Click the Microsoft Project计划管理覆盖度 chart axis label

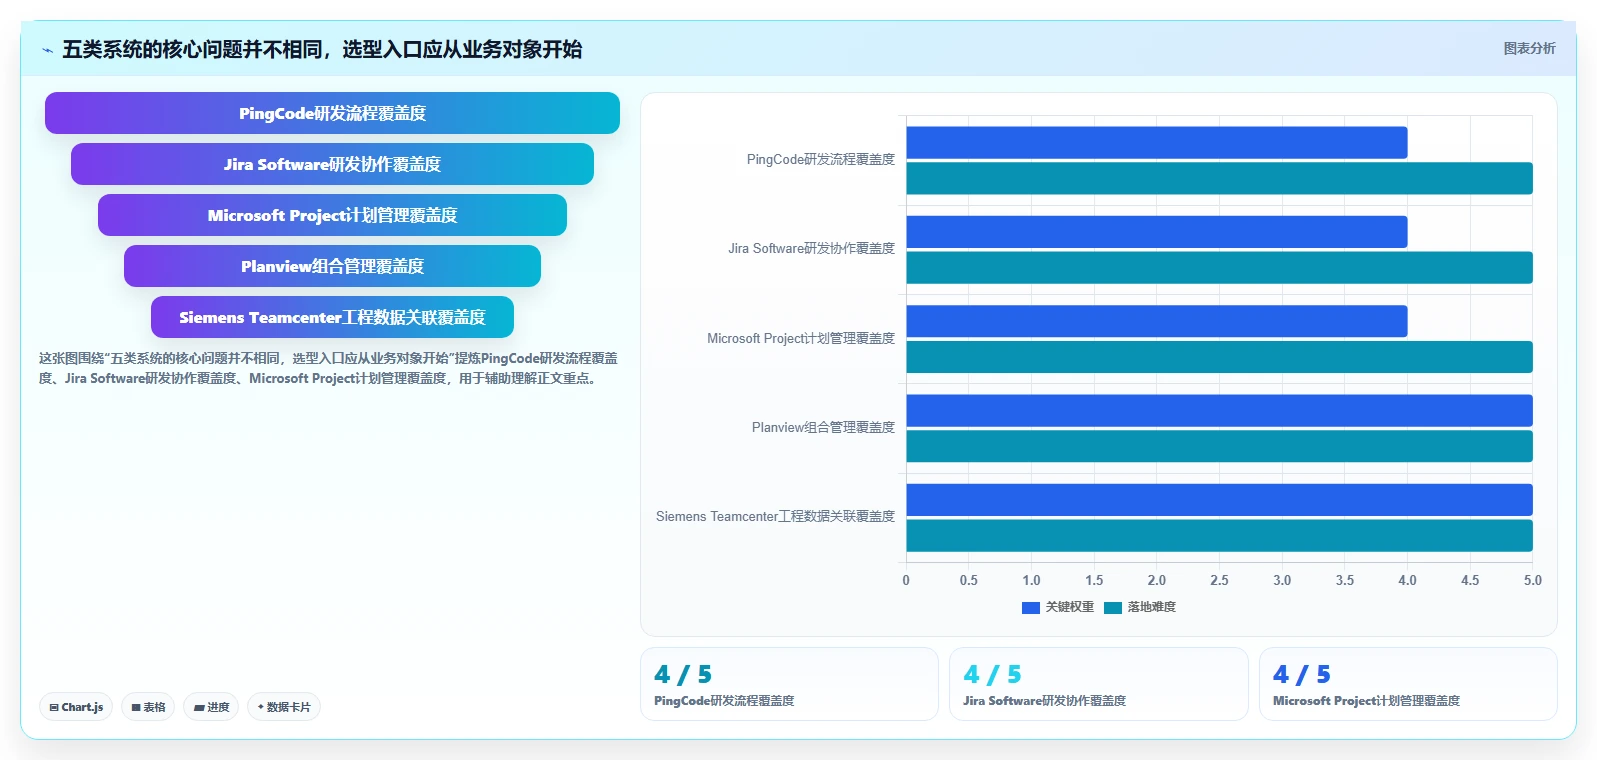[801, 338]
